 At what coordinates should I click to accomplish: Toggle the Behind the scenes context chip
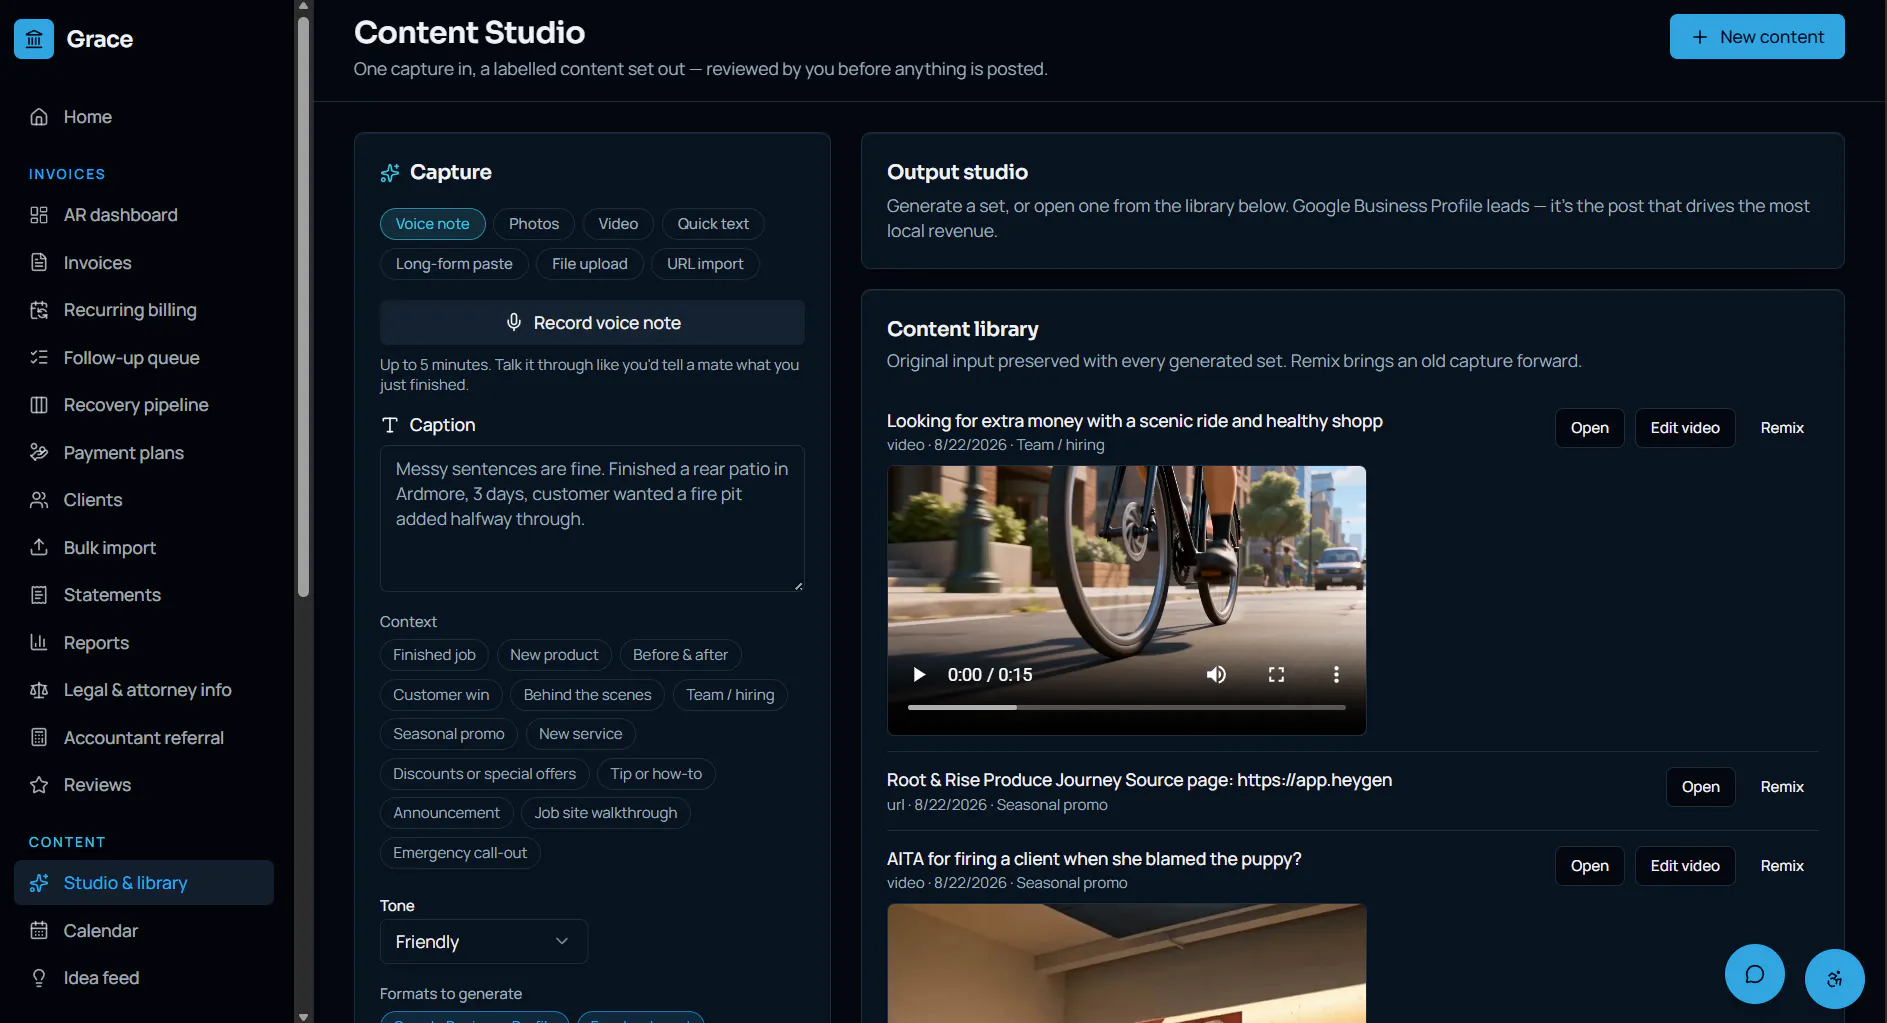coord(587,695)
